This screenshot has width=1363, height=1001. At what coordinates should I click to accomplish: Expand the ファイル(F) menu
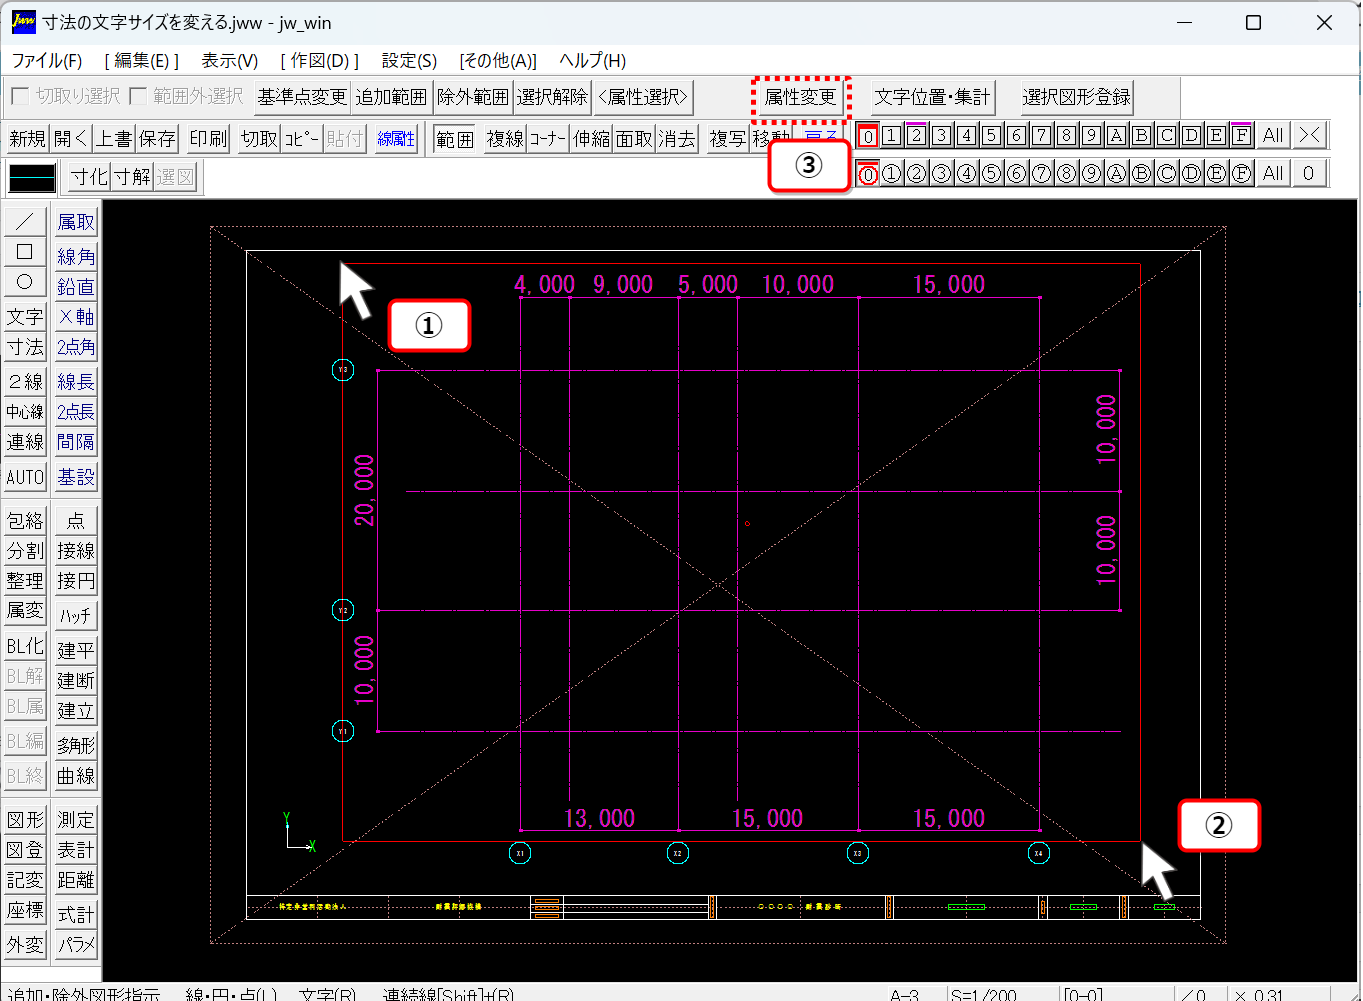click(46, 61)
